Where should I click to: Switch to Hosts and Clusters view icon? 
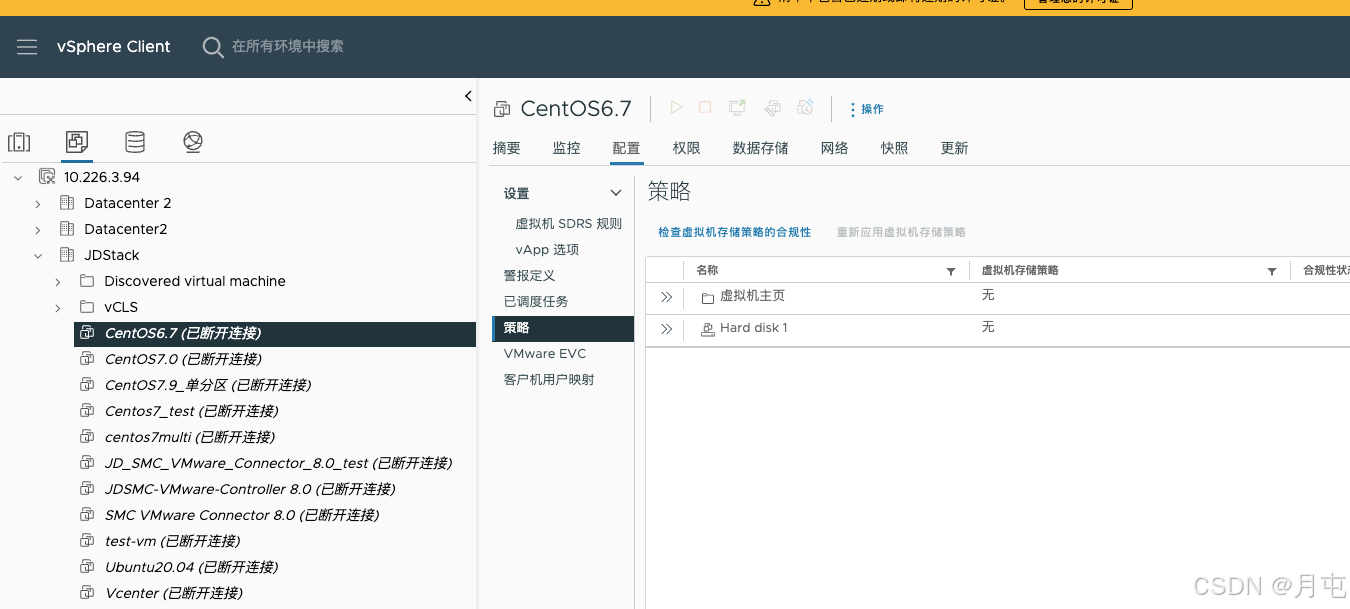point(19,142)
